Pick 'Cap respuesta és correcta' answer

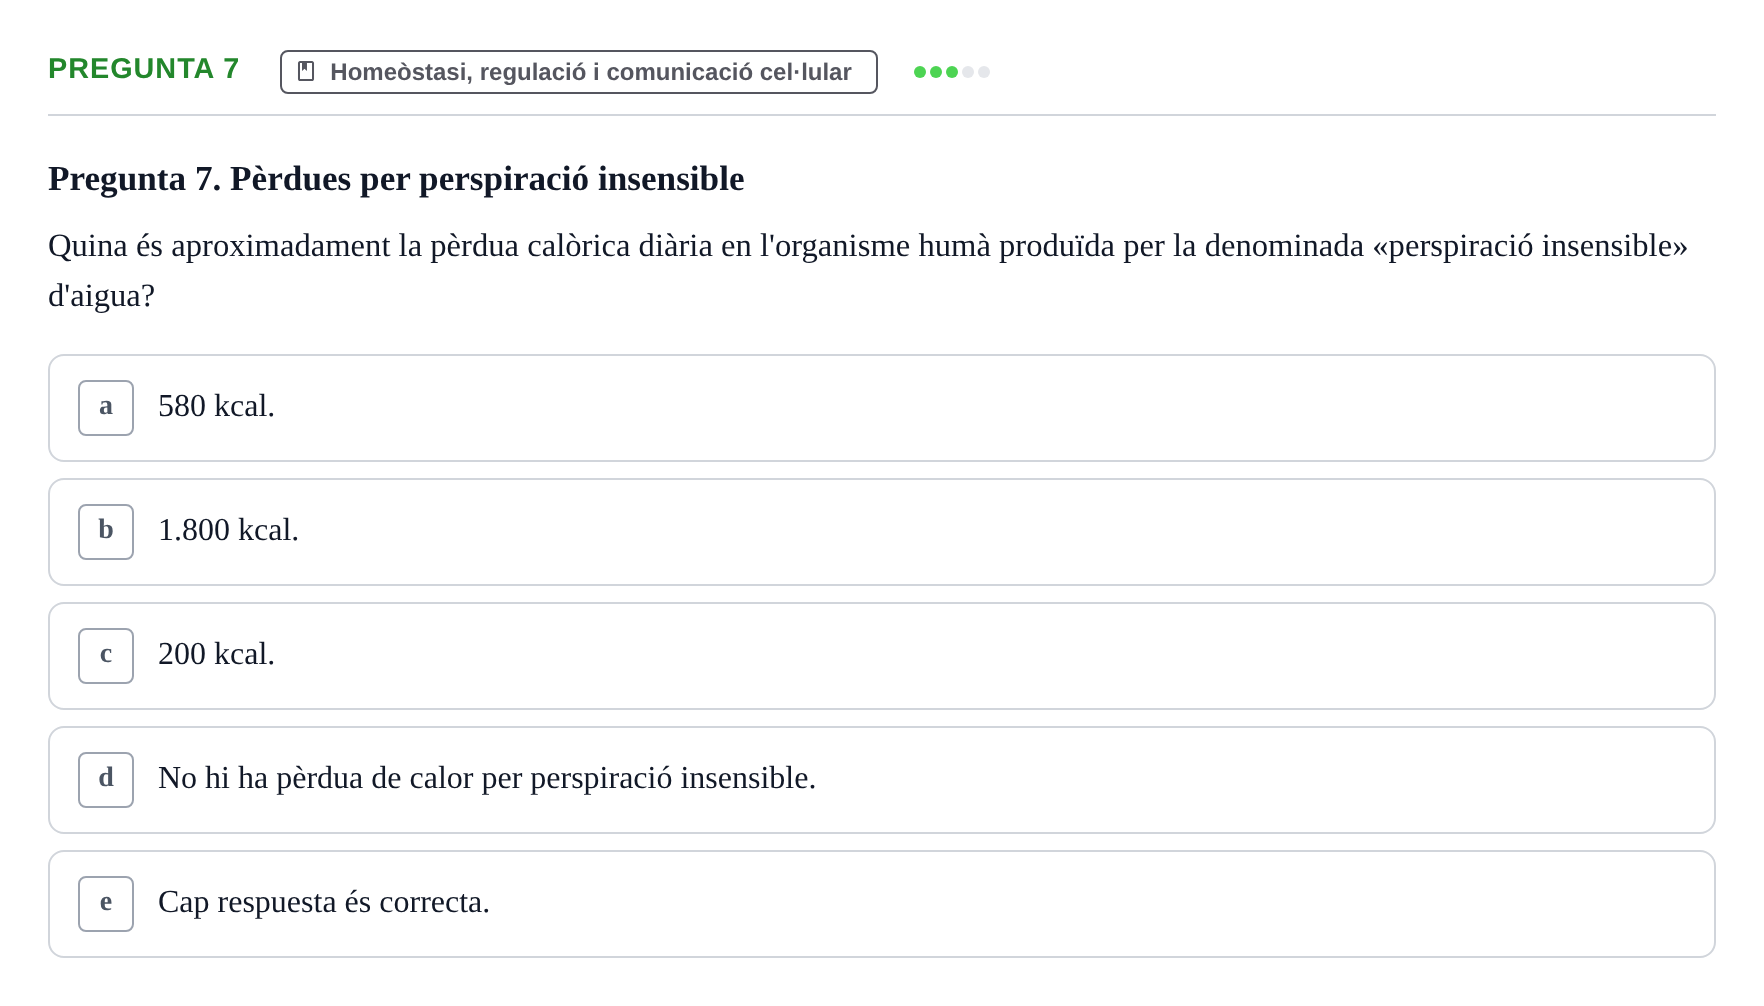pos(882,904)
